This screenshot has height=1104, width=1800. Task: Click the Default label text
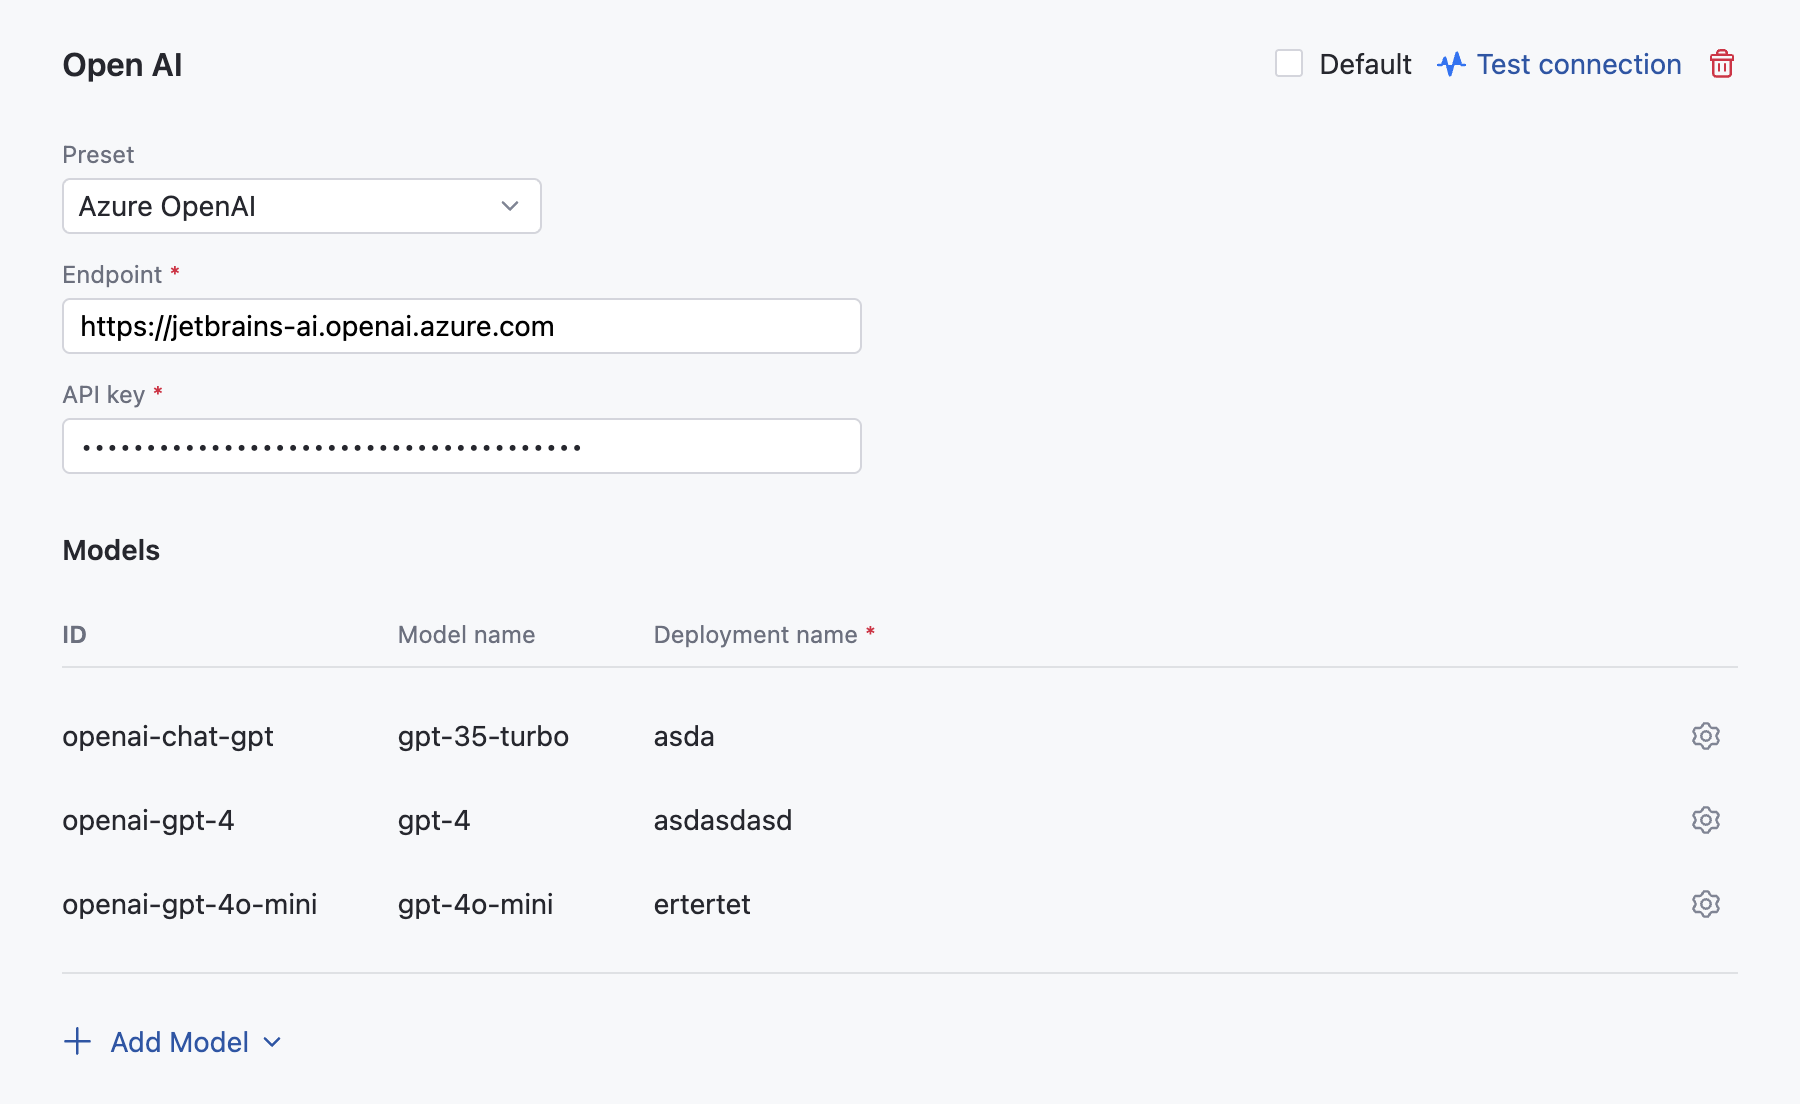click(1365, 64)
